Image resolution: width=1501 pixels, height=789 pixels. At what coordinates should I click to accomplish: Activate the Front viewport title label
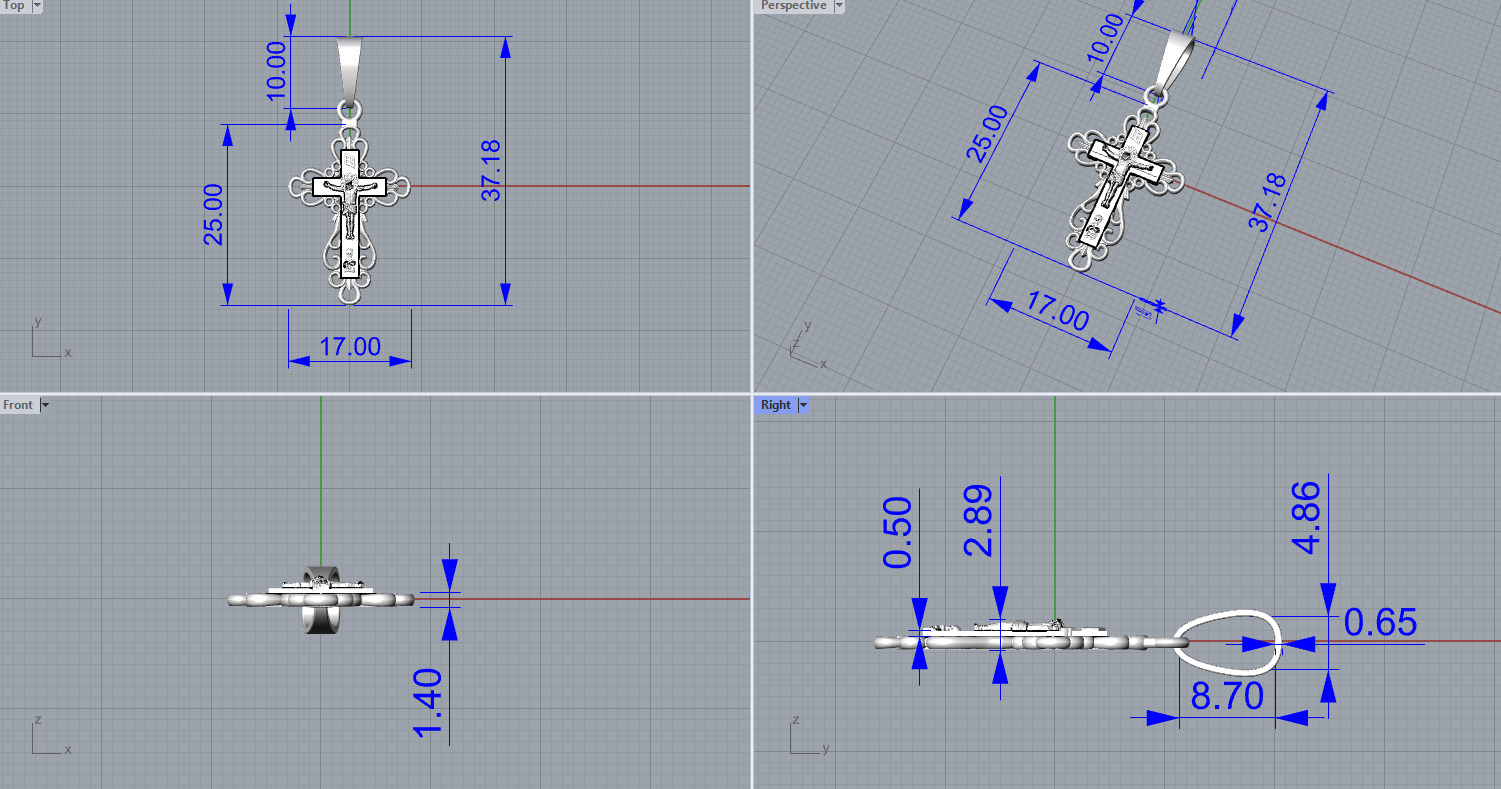18,405
